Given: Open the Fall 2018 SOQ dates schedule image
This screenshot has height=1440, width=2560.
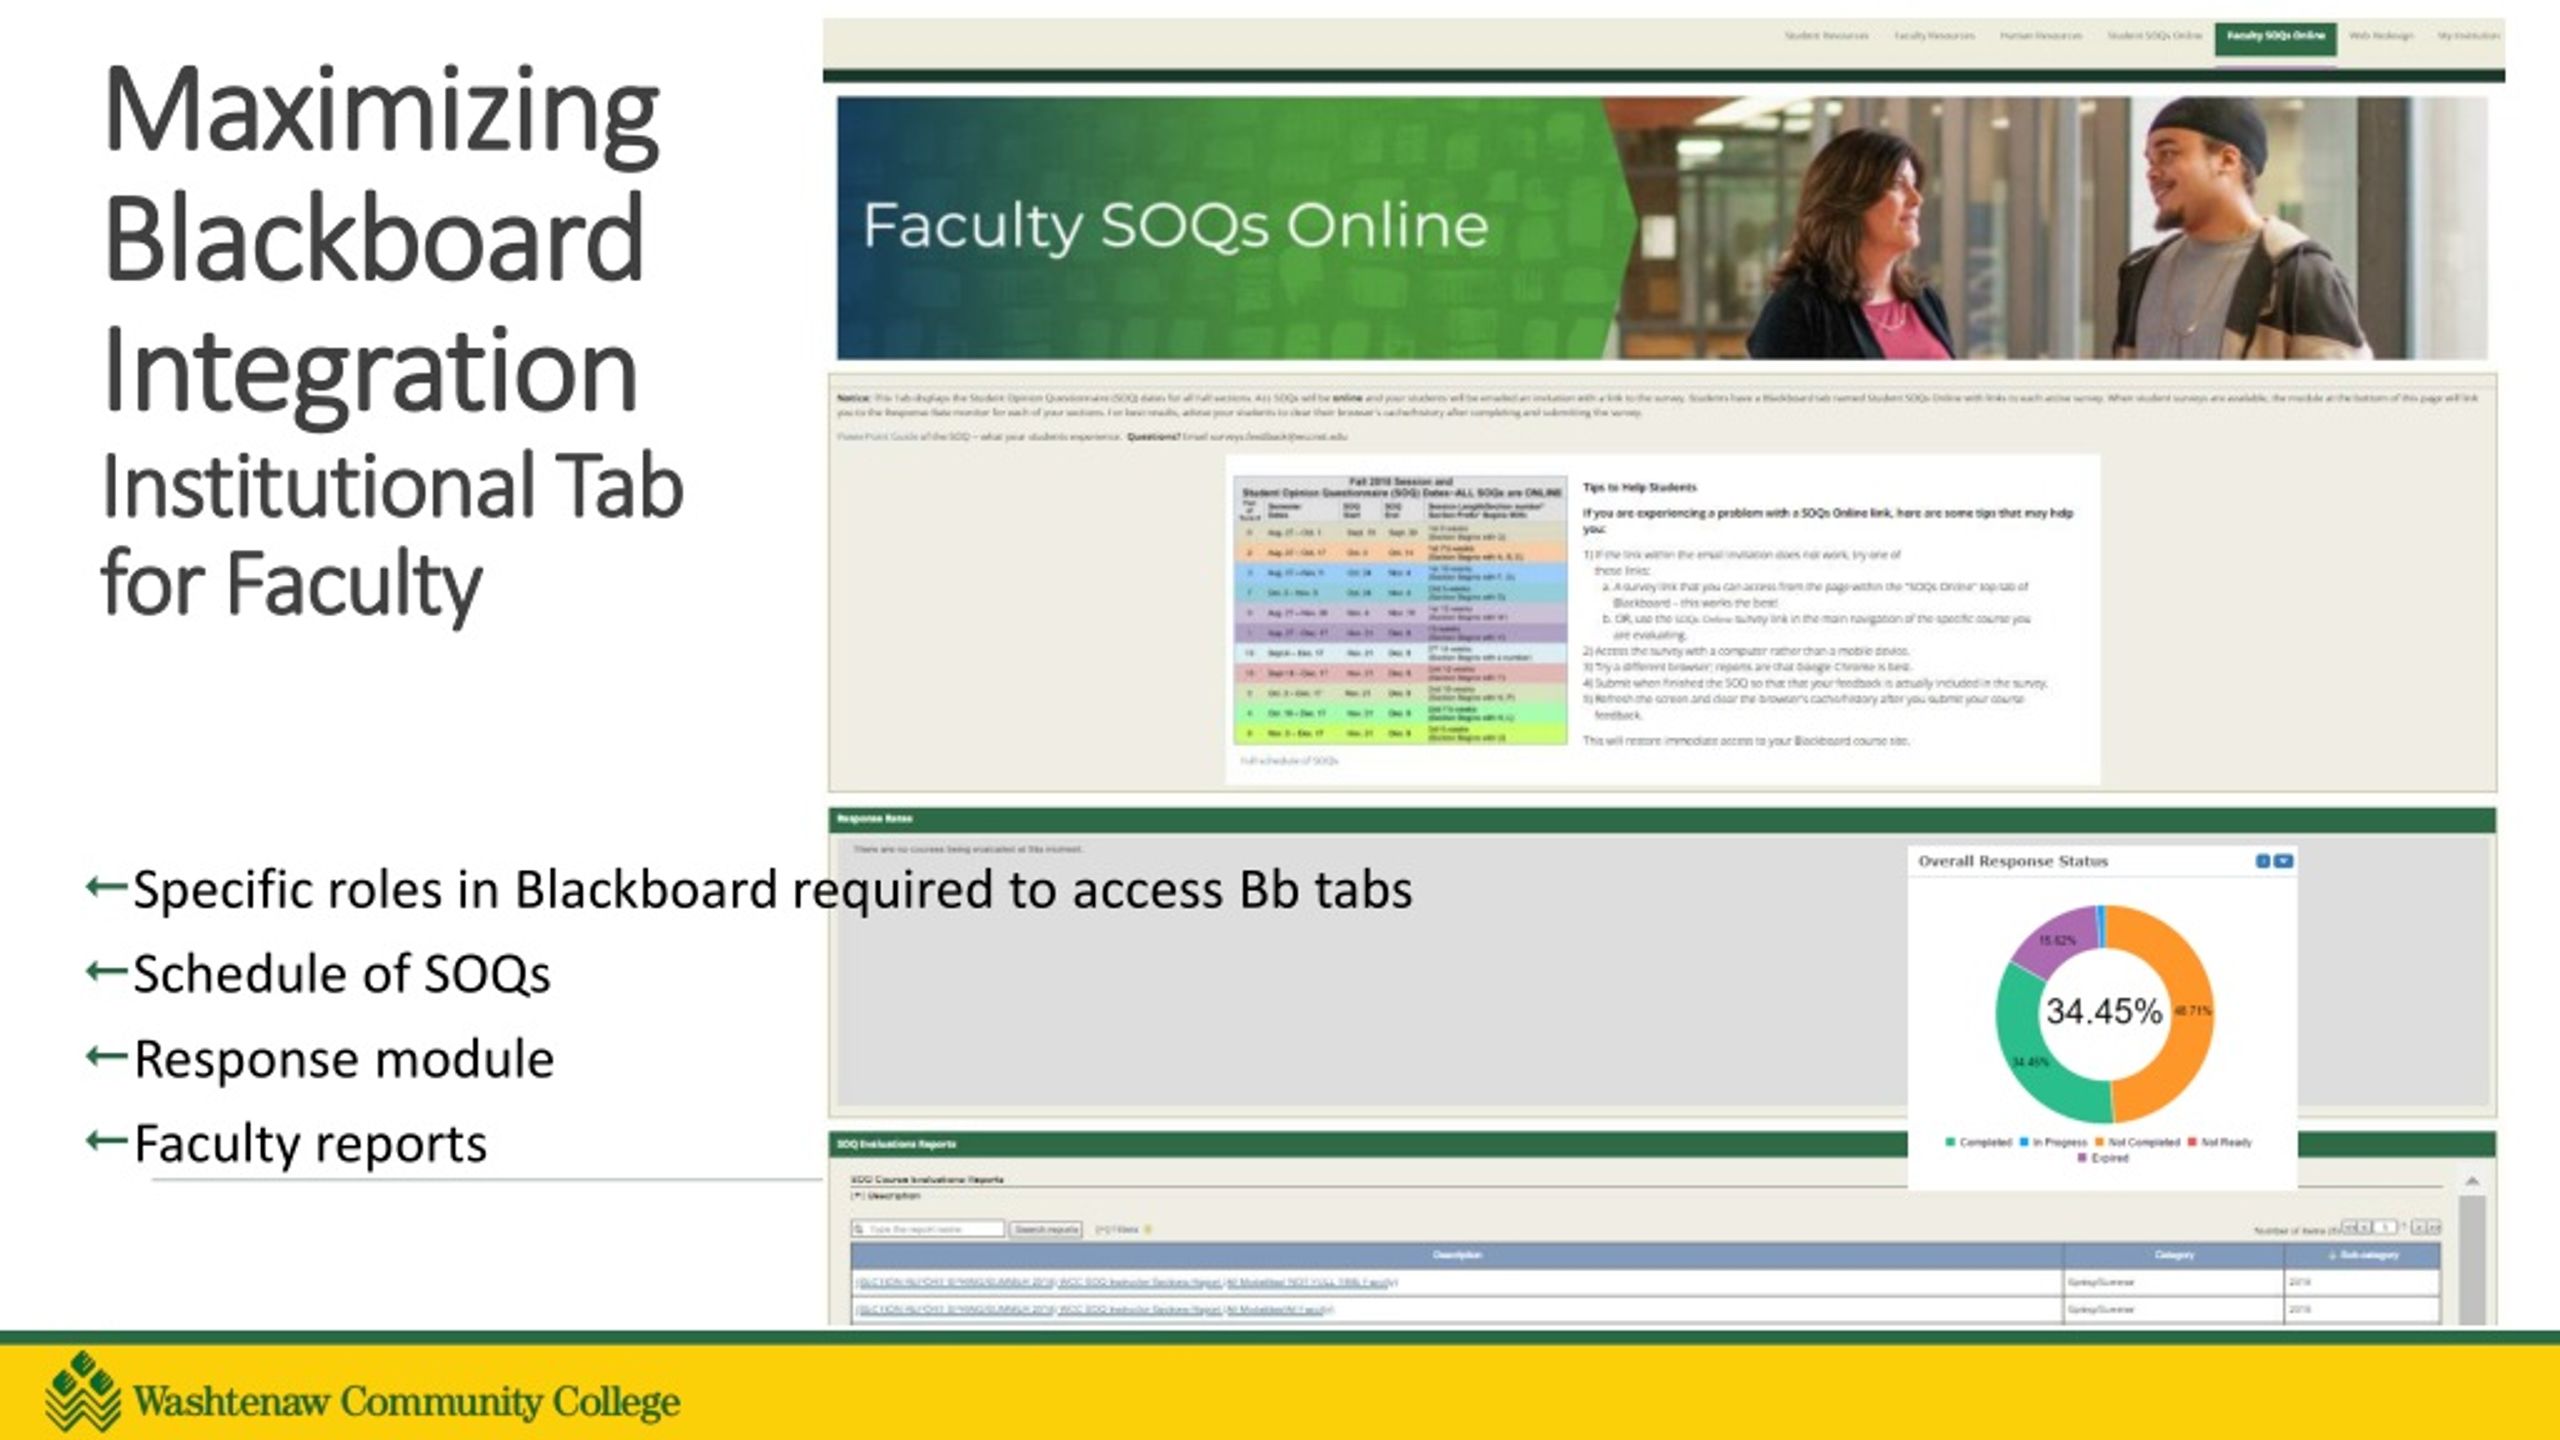Looking at the screenshot, I should 1400,610.
